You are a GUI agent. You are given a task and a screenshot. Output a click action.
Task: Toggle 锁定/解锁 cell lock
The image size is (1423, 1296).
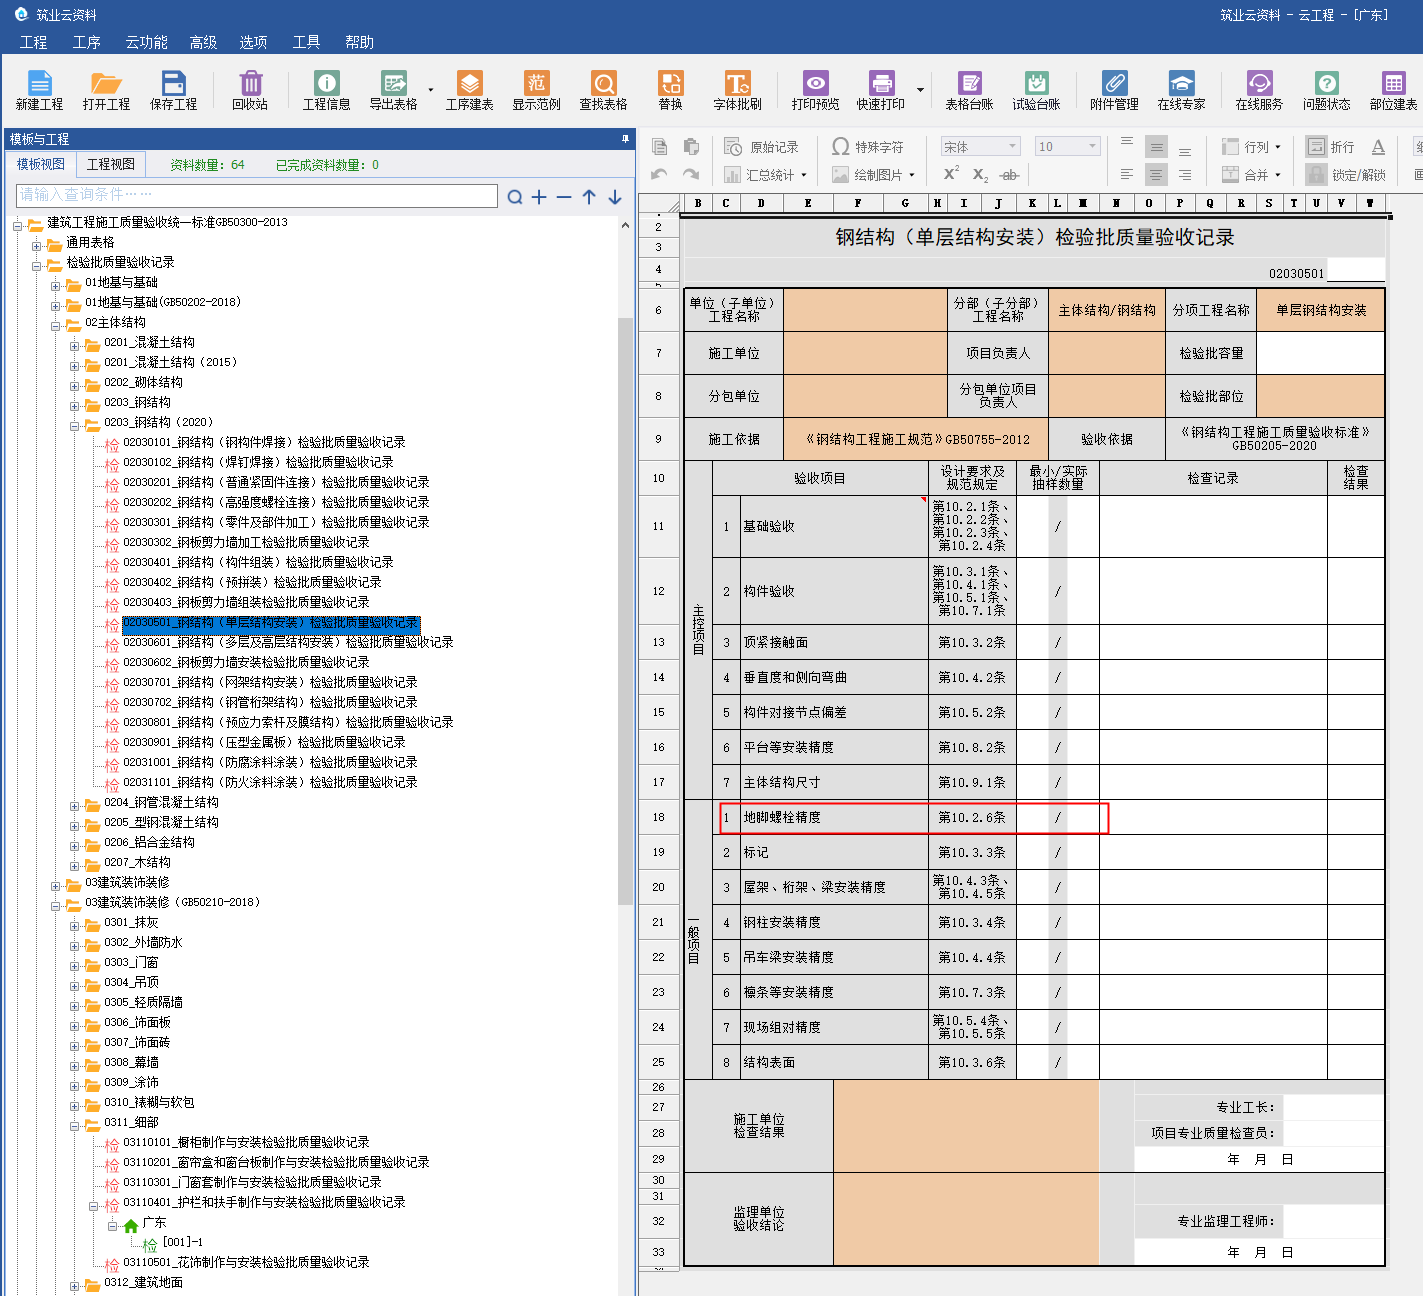click(x=1346, y=175)
